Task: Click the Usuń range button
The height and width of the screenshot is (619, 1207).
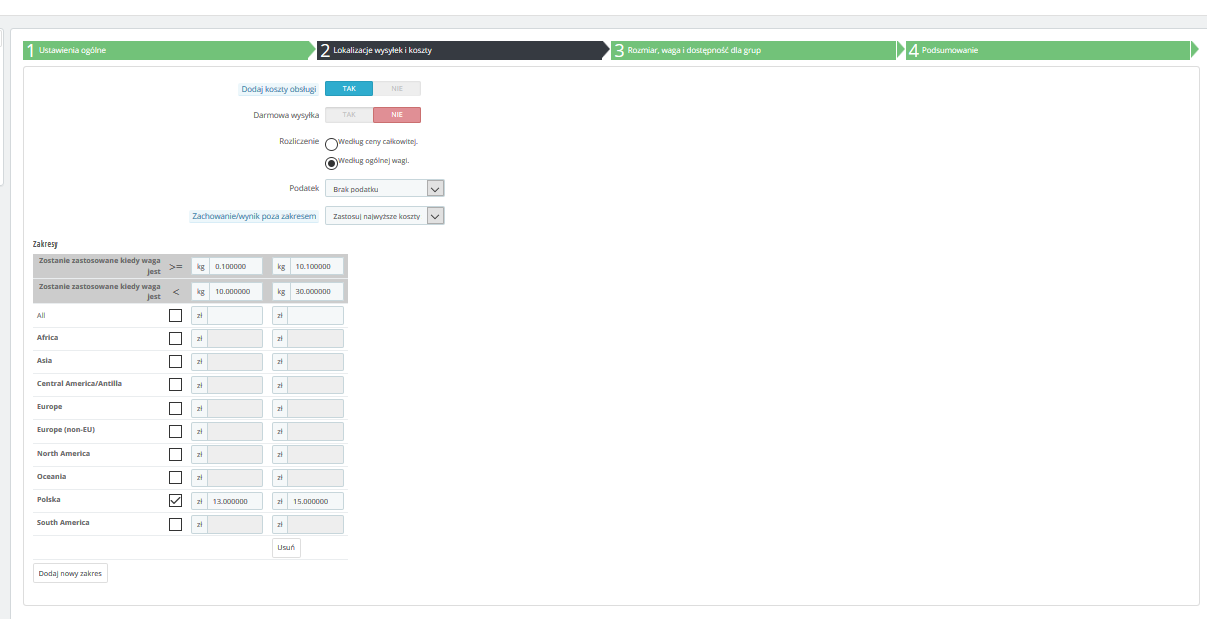Action: [x=286, y=548]
